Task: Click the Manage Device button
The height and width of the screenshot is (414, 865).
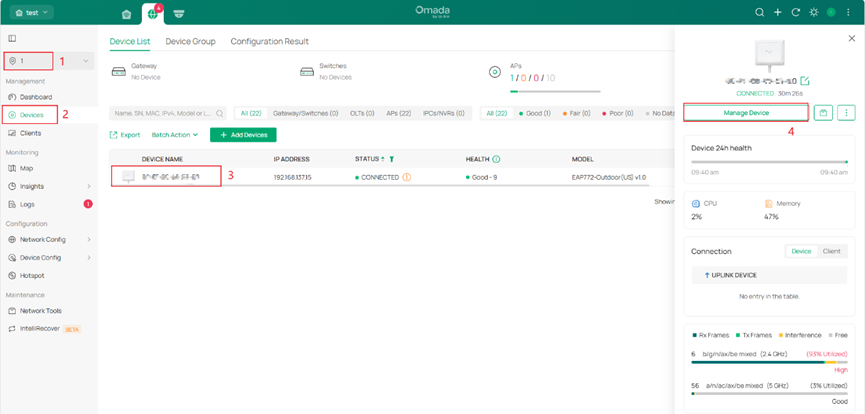Action: coord(746,113)
